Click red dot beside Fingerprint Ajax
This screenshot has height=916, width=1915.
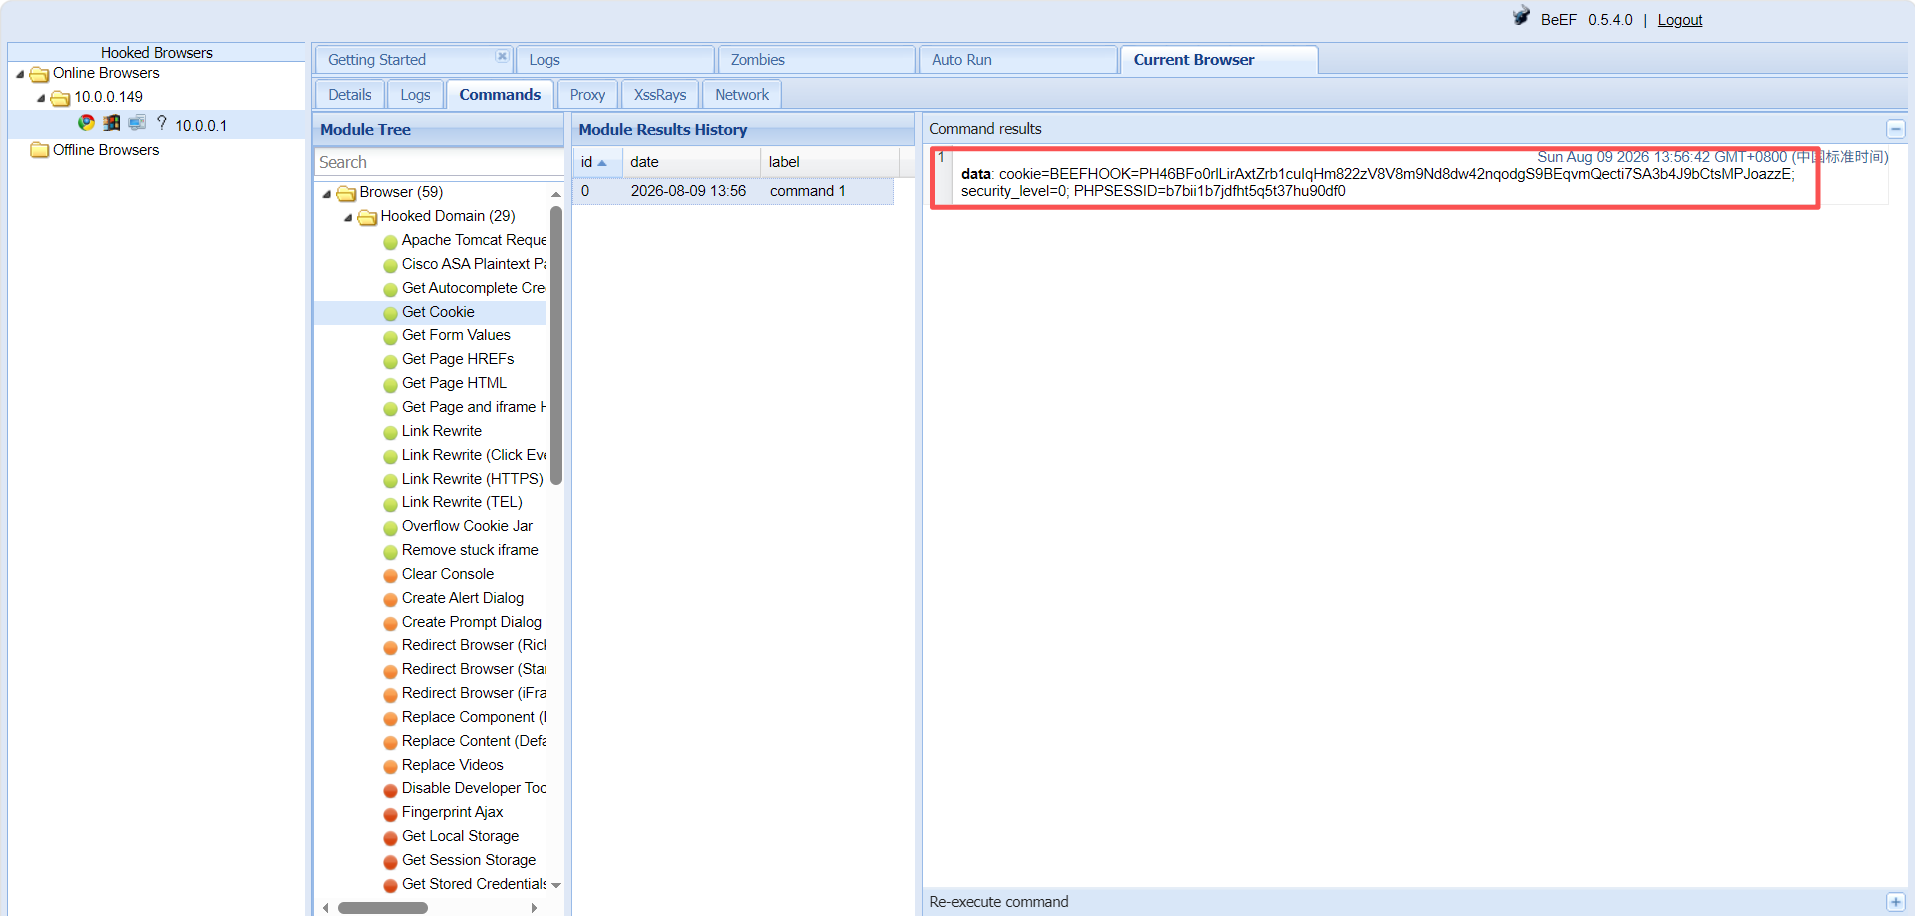click(x=390, y=813)
